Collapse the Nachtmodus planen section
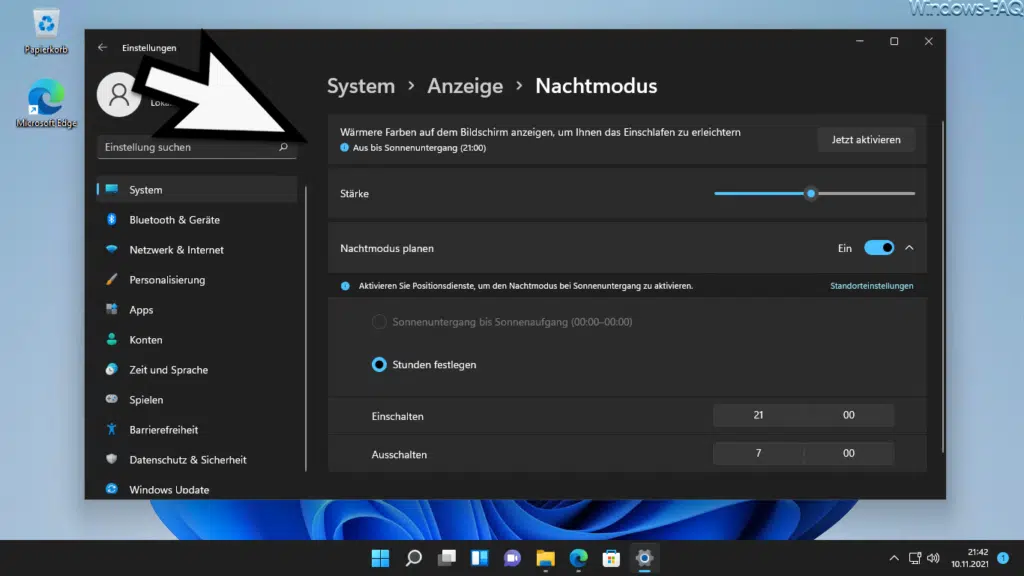Screen dimensions: 1024x576 coord(908,247)
